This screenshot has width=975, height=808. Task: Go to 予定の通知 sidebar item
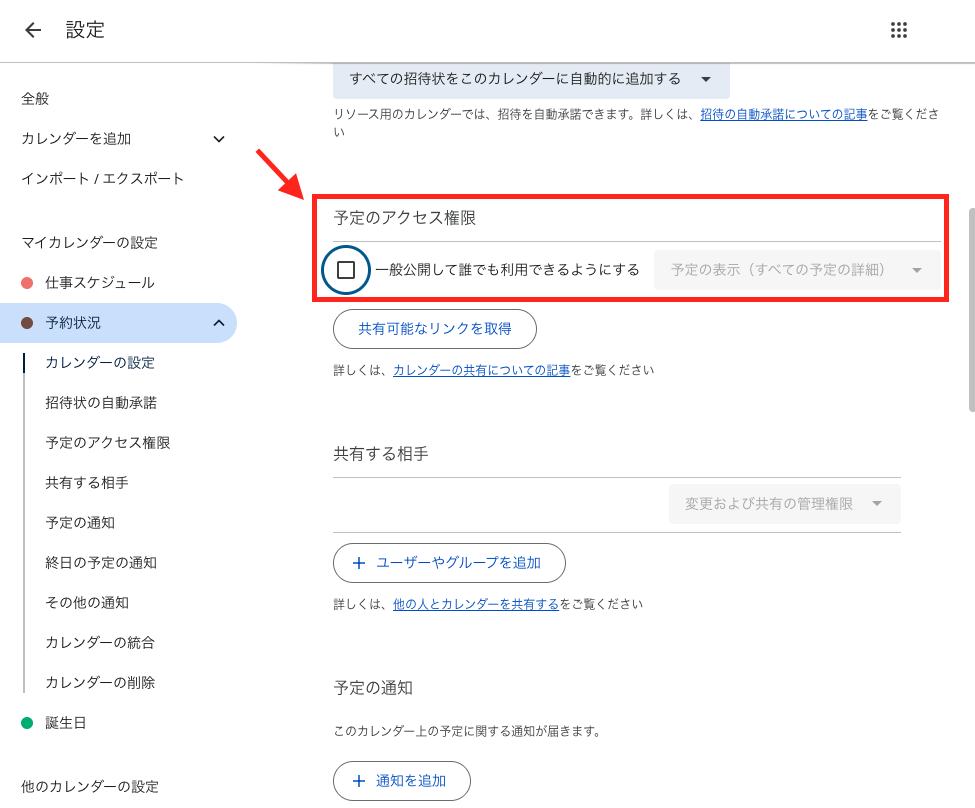pyautogui.click(x=80, y=523)
